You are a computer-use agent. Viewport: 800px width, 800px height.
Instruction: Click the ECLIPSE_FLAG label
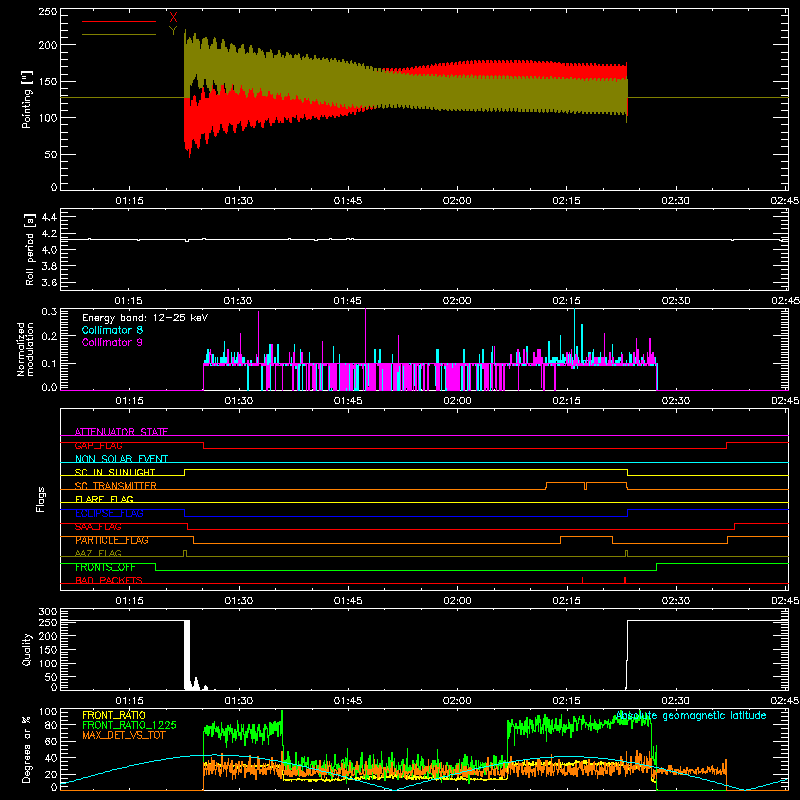tap(109, 513)
